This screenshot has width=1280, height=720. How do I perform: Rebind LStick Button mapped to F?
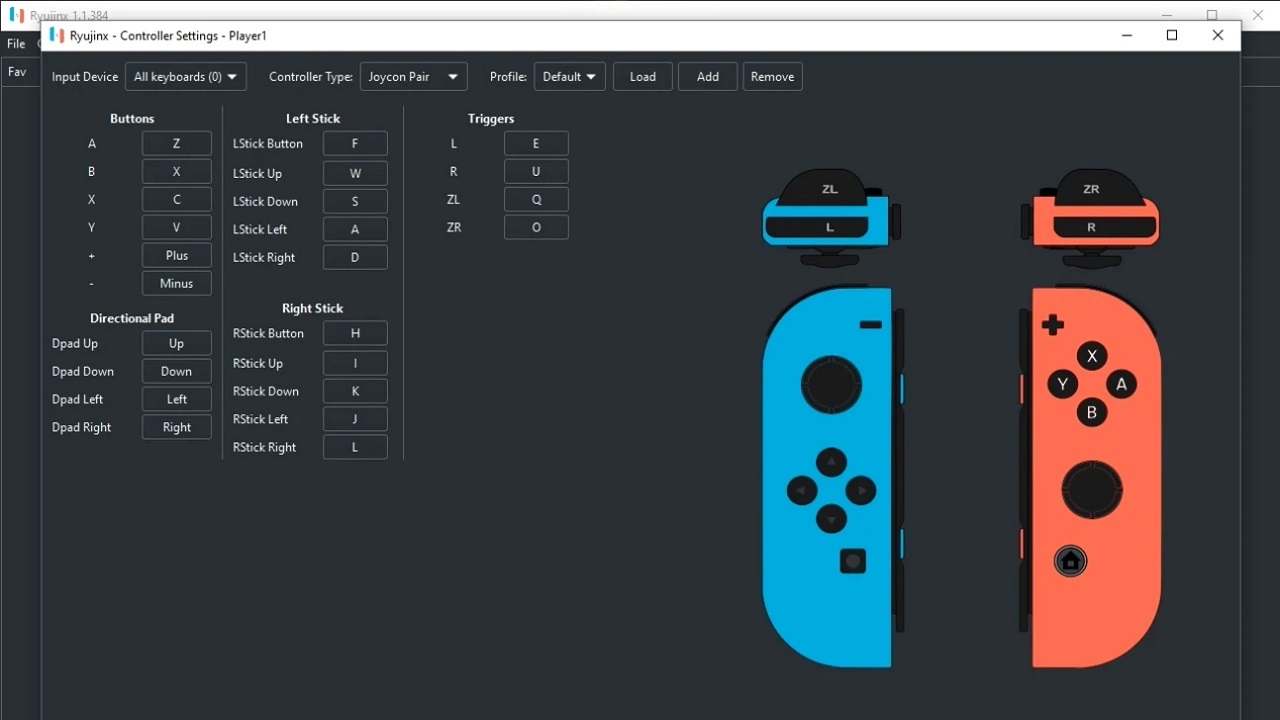tap(355, 144)
